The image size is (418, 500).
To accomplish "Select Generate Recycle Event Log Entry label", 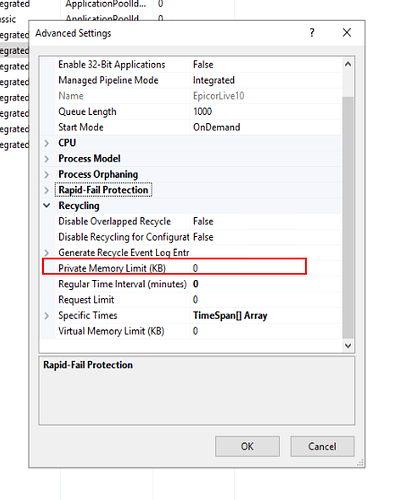I will coord(124,253).
